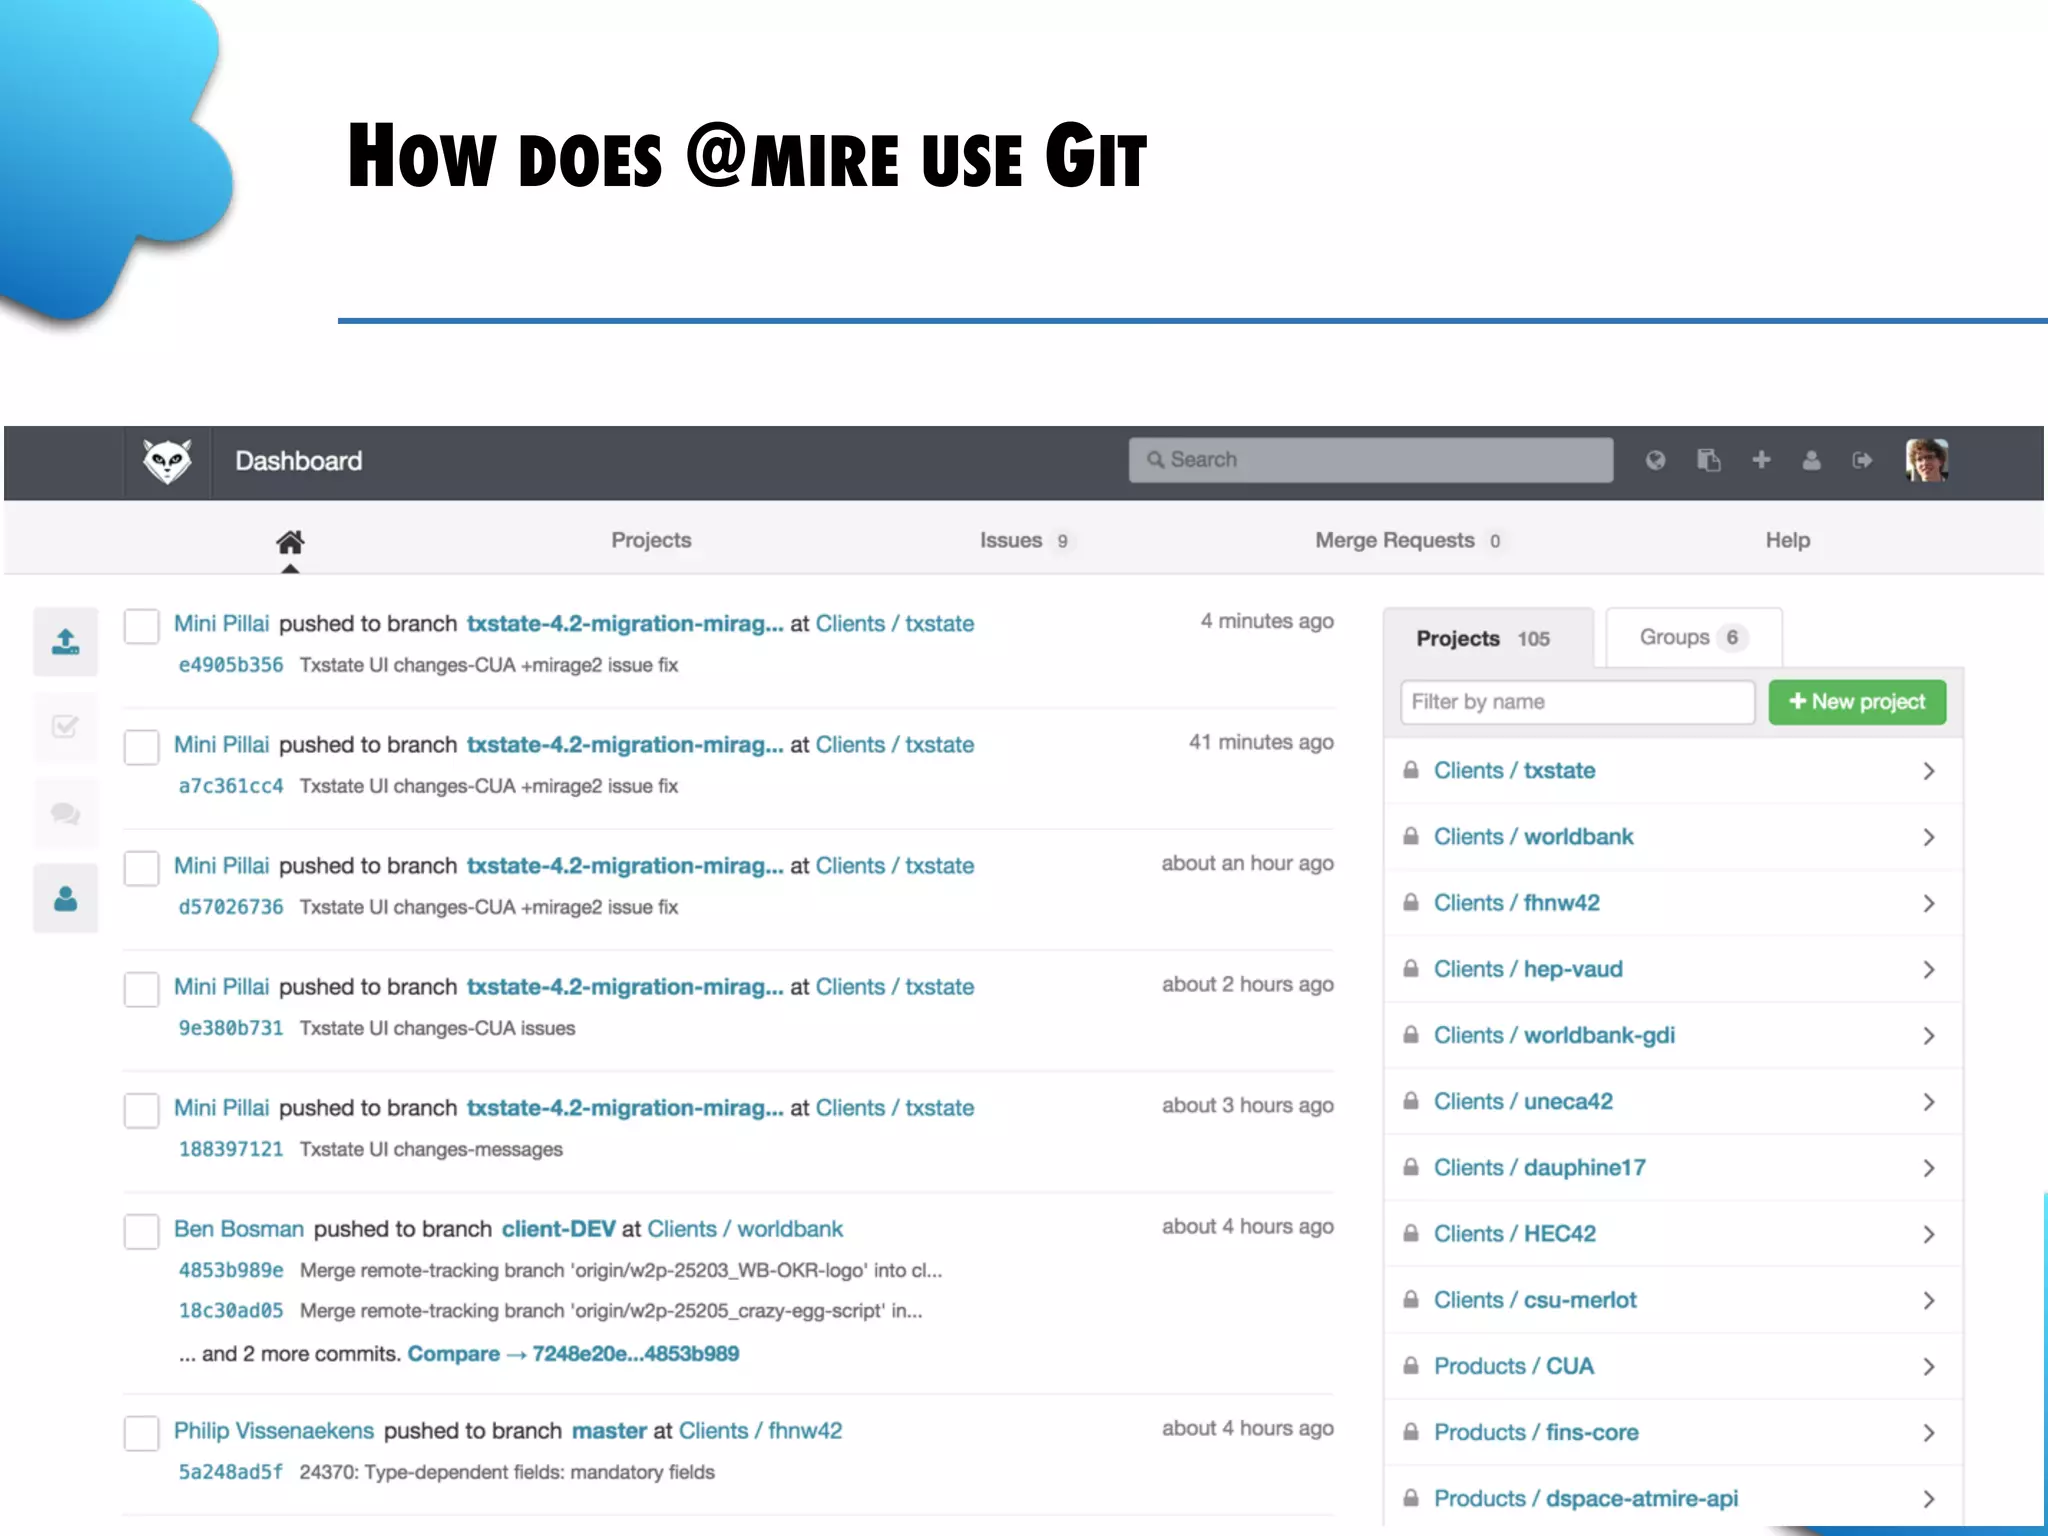
Task: Filter activity by push events icon
Action: pyautogui.click(x=66, y=642)
